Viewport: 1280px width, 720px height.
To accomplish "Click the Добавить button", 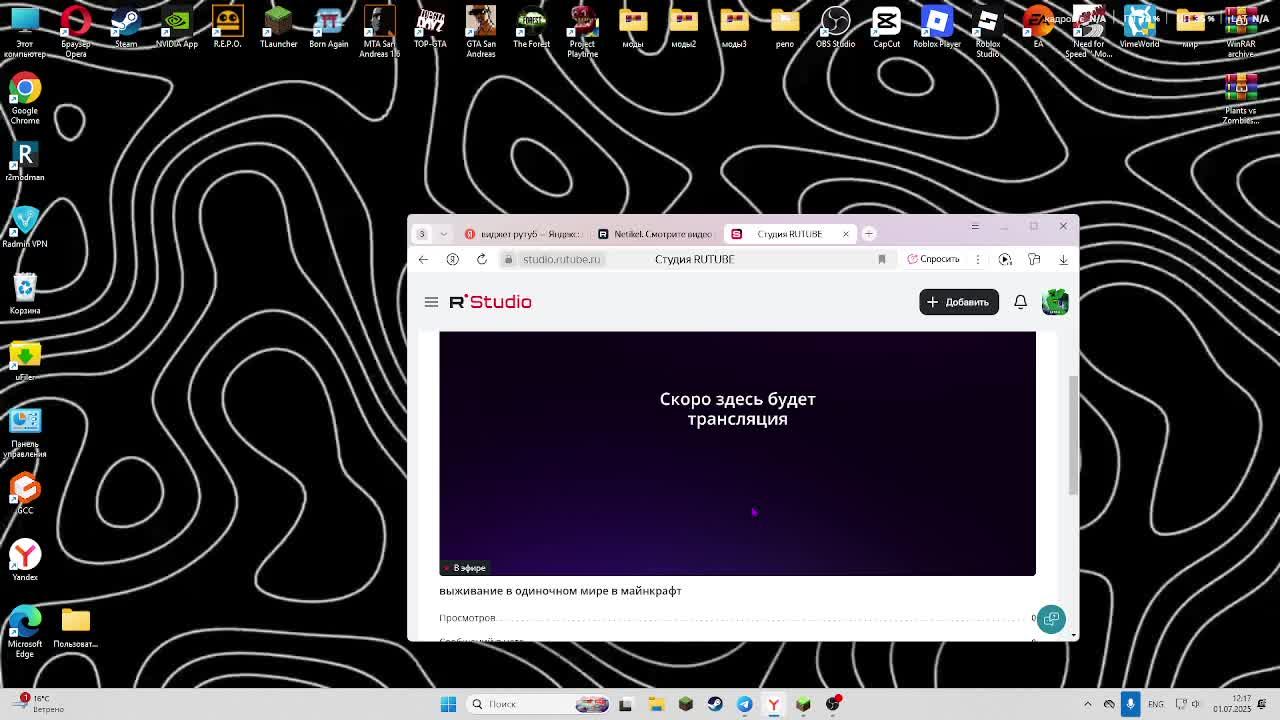I will click(x=958, y=302).
